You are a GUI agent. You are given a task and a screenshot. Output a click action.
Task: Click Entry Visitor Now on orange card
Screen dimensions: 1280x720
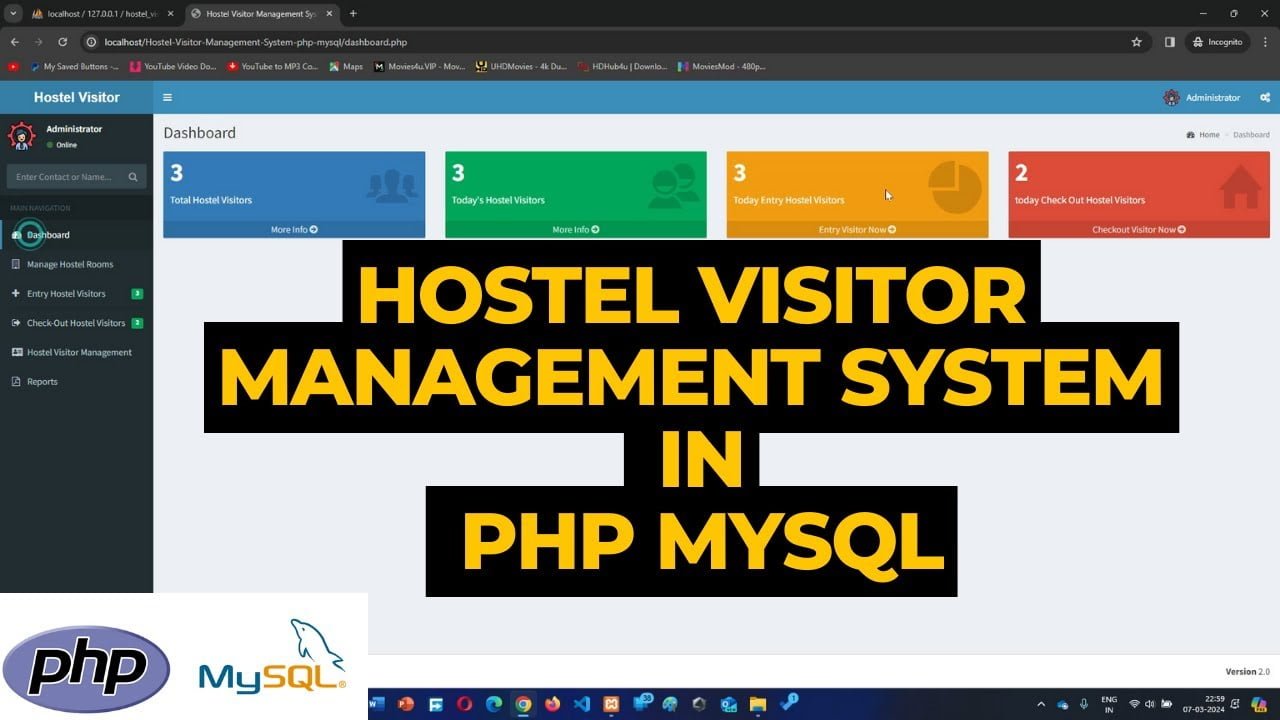pyautogui.click(x=857, y=230)
